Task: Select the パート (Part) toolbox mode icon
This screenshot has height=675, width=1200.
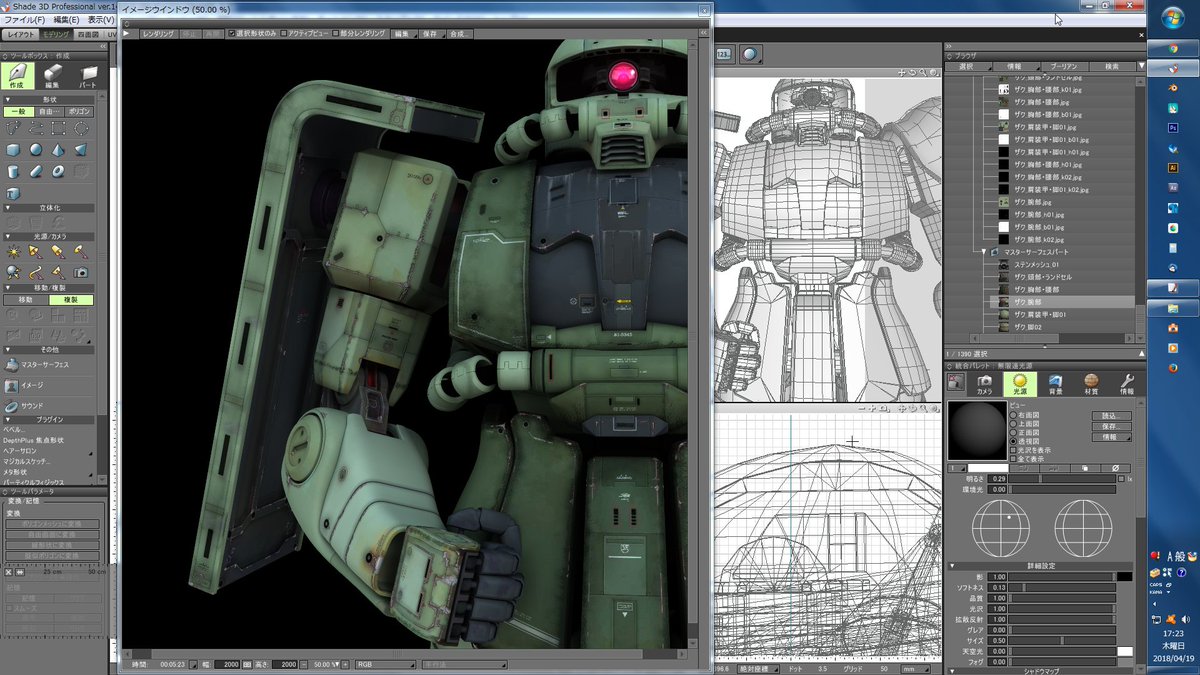Action: click(88, 76)
